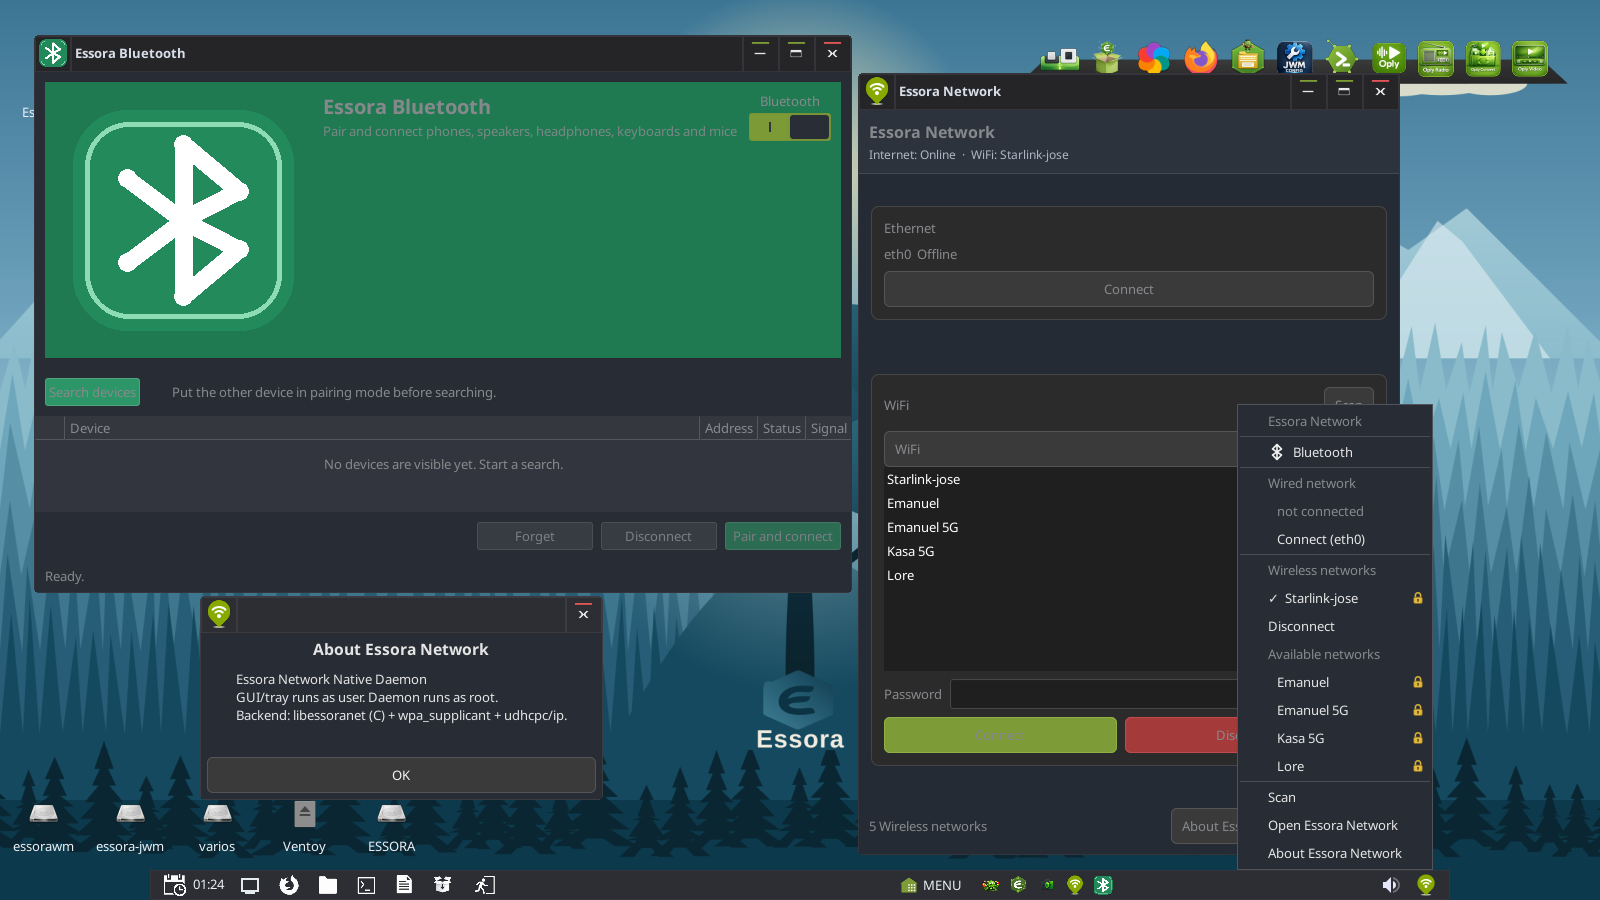Open the window switcher dock icon
The image size is (1600, 900).
(1059, 59)
